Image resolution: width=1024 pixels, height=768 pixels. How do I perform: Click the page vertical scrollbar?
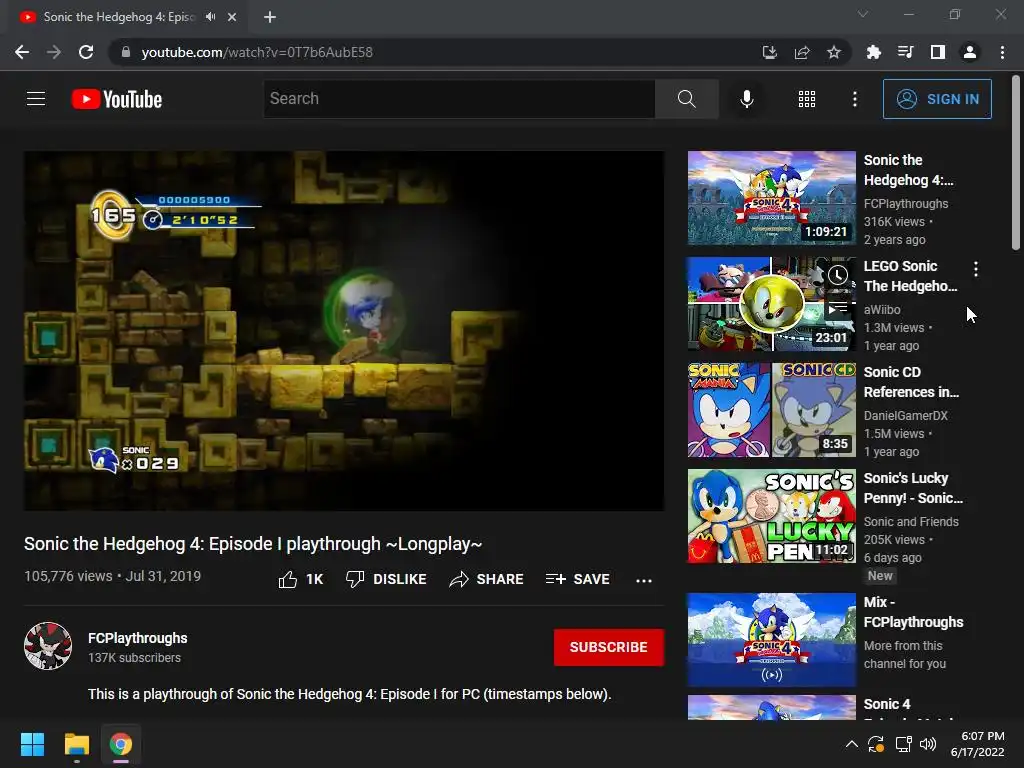coord(1016,163)
